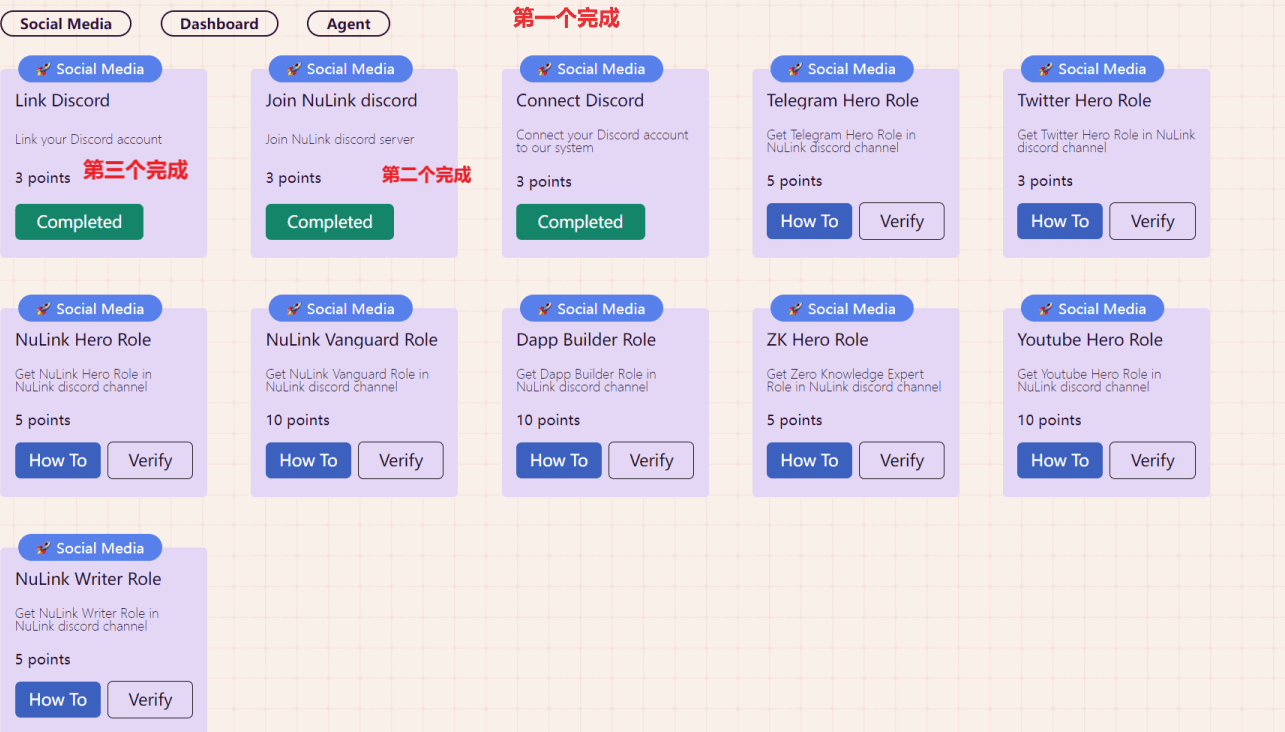
Task: Click Completed button under Link Discord
Action: 79,222
